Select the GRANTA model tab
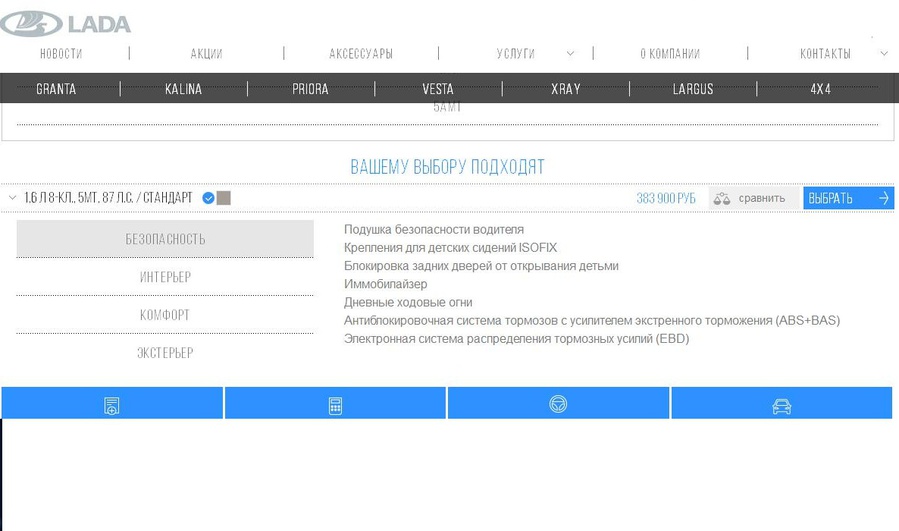This screenshot has width=899, height=531. point(56,89)
